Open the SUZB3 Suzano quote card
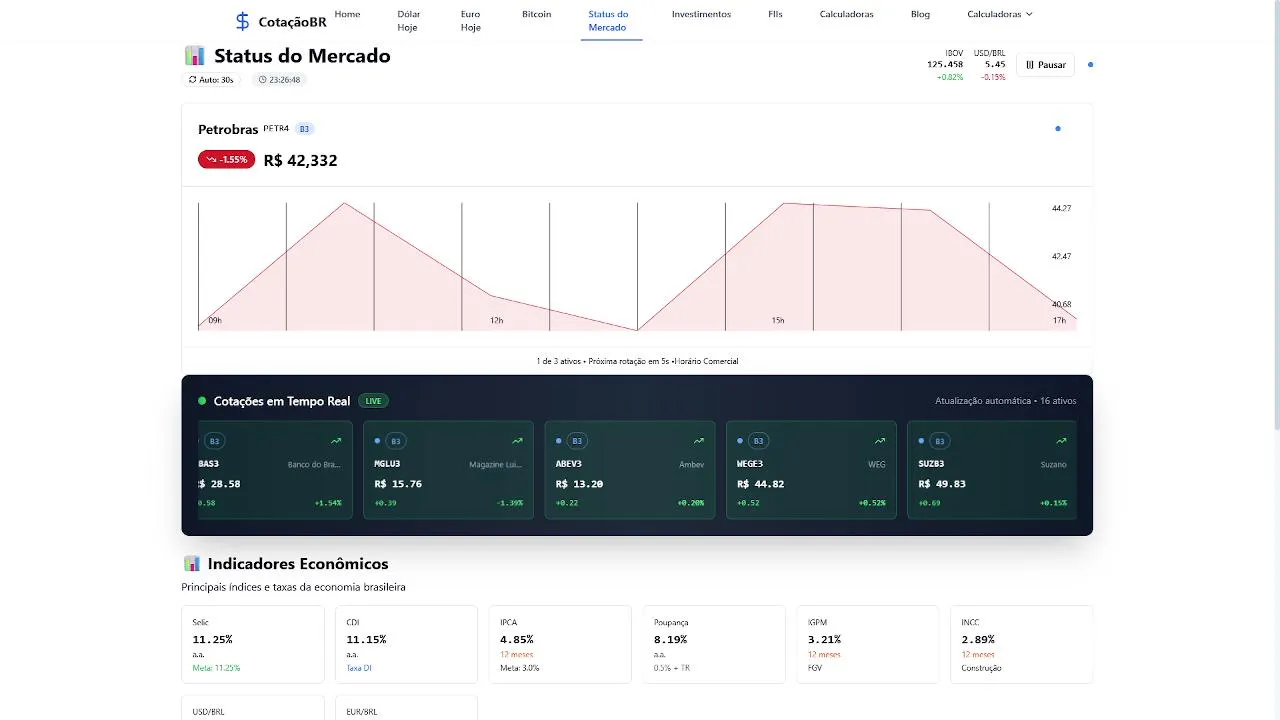 pyautogui.click(x=992, y=470)
